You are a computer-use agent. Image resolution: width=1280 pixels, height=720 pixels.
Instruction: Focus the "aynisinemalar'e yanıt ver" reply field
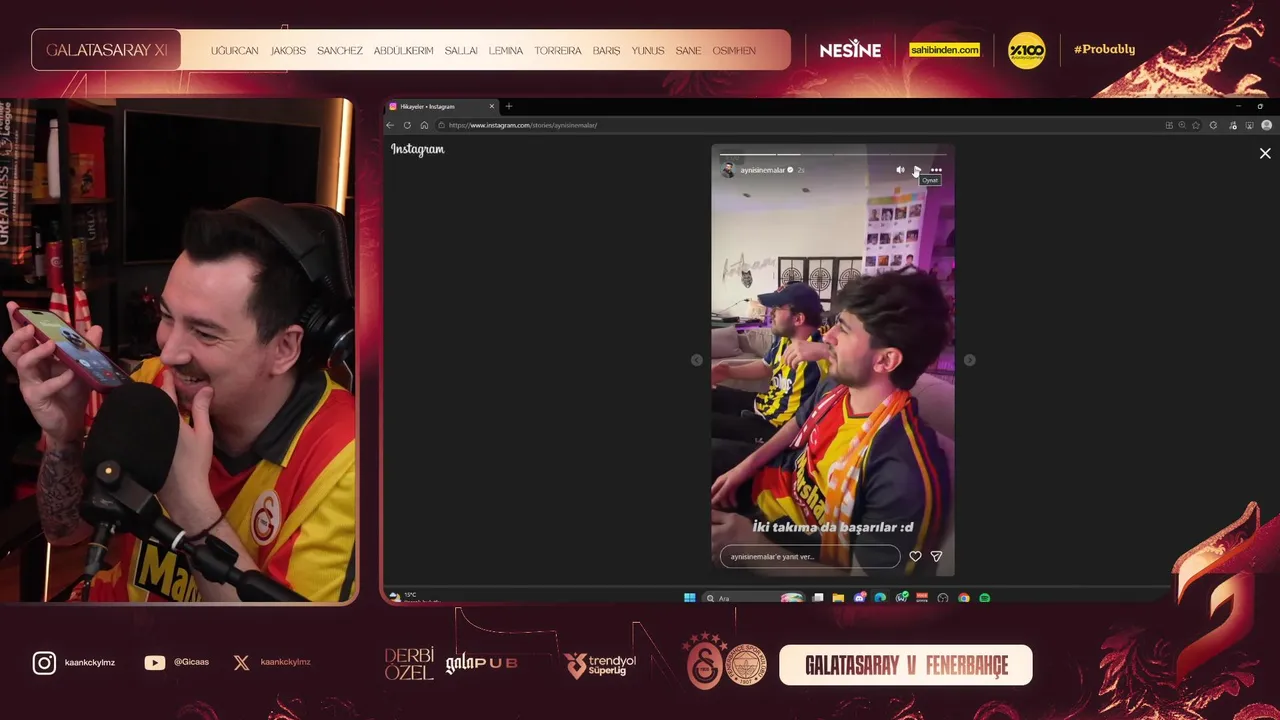point(810,556)
